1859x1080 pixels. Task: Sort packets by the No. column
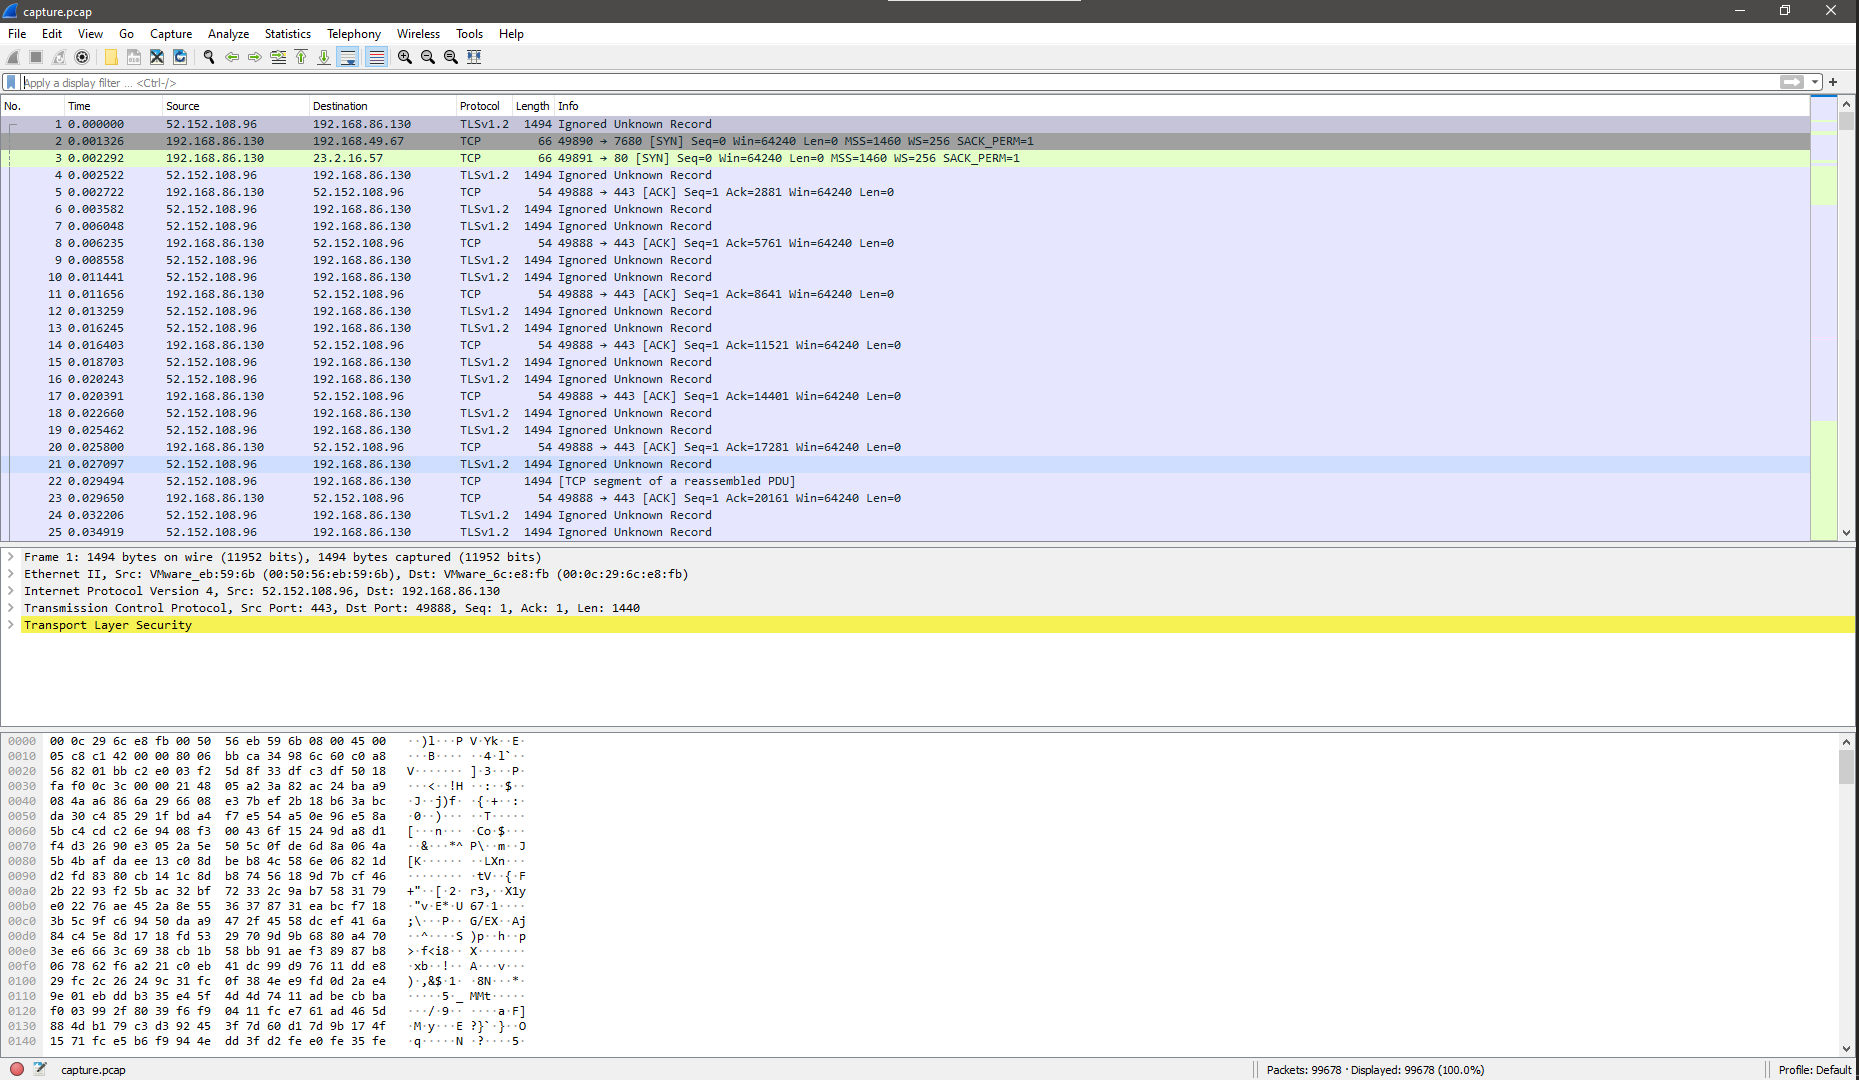click(x=32, y=106)
